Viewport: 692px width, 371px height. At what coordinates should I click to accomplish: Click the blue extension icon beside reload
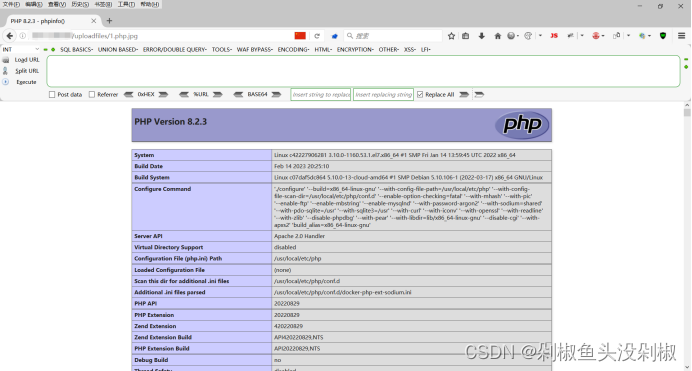click(x=335, y=36)
